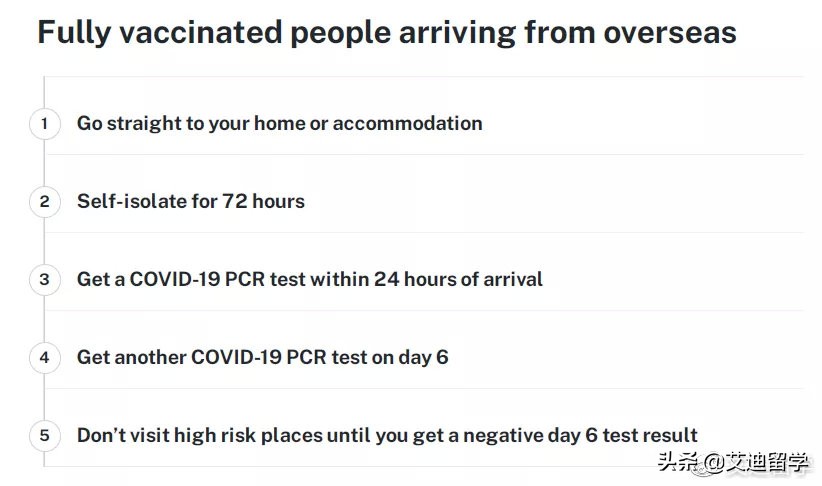Click the step 2 number circle
Viewport: 822px width, 486px height.
pos(44,202)
